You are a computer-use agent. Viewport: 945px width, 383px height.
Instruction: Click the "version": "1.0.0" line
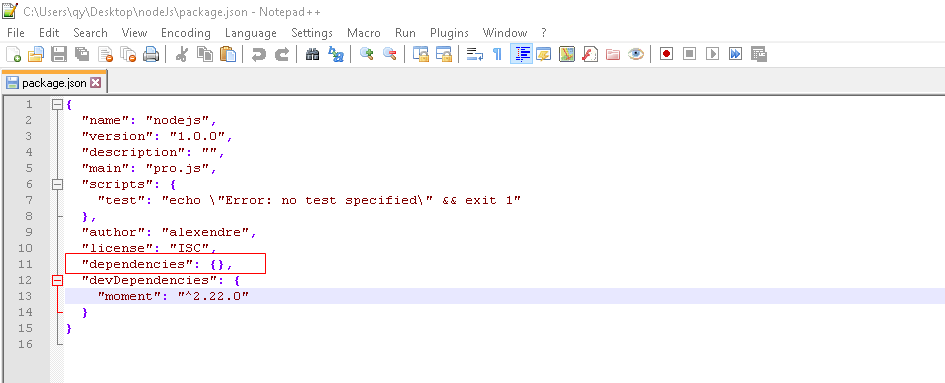(157, 136)
